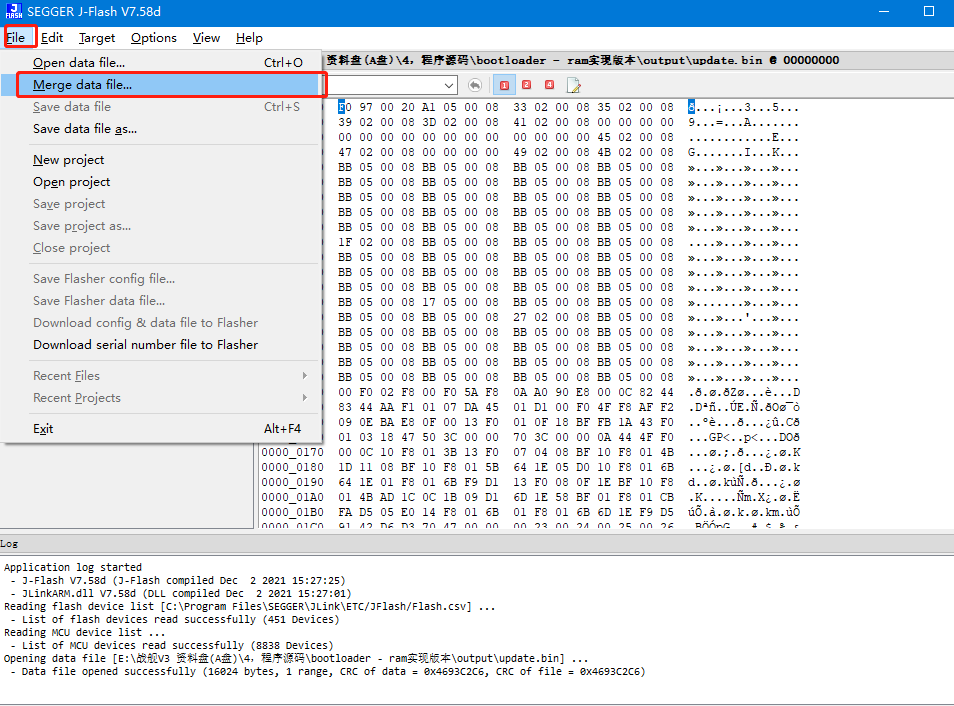The height and width of the screenshot is (706, 954).
Task: Choose Merge data file... entry
Action: click(x=161, y=85)
